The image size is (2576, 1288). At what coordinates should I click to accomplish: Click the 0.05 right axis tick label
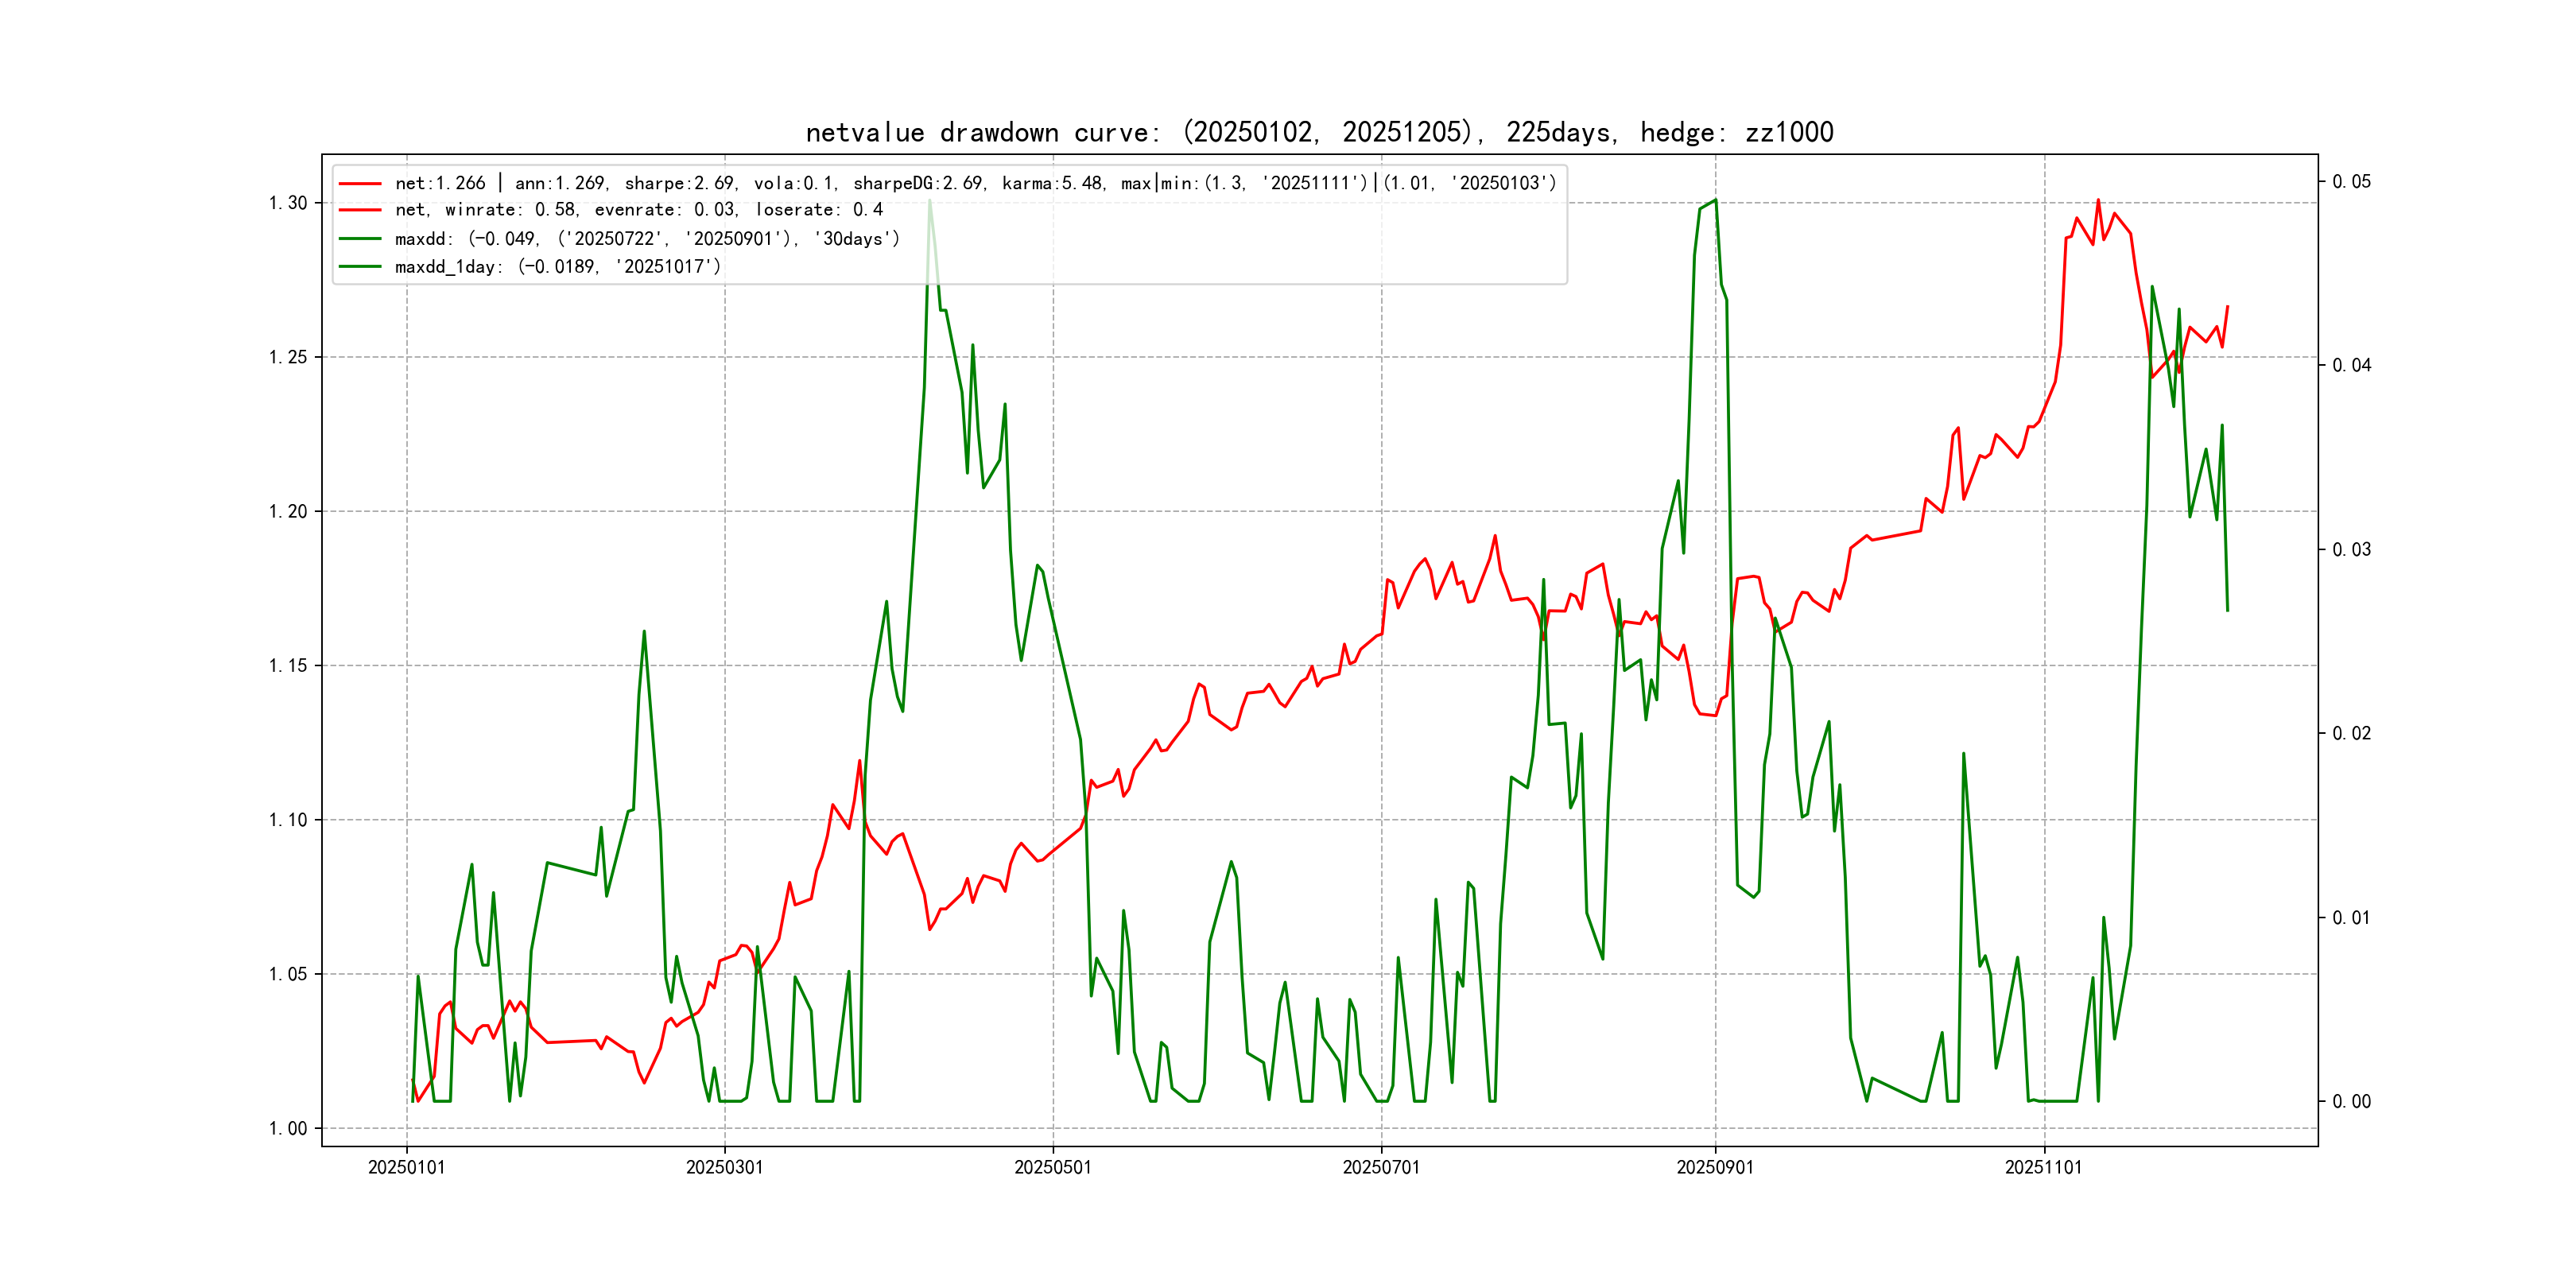click(x=2351, y=181)
